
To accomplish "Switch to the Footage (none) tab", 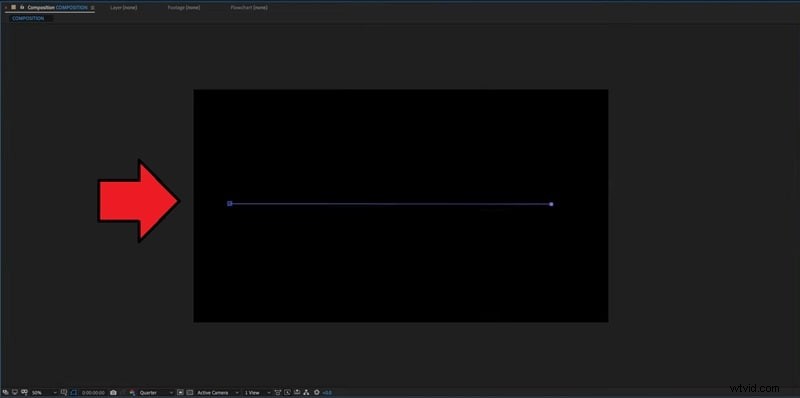I will pos(184,8).
